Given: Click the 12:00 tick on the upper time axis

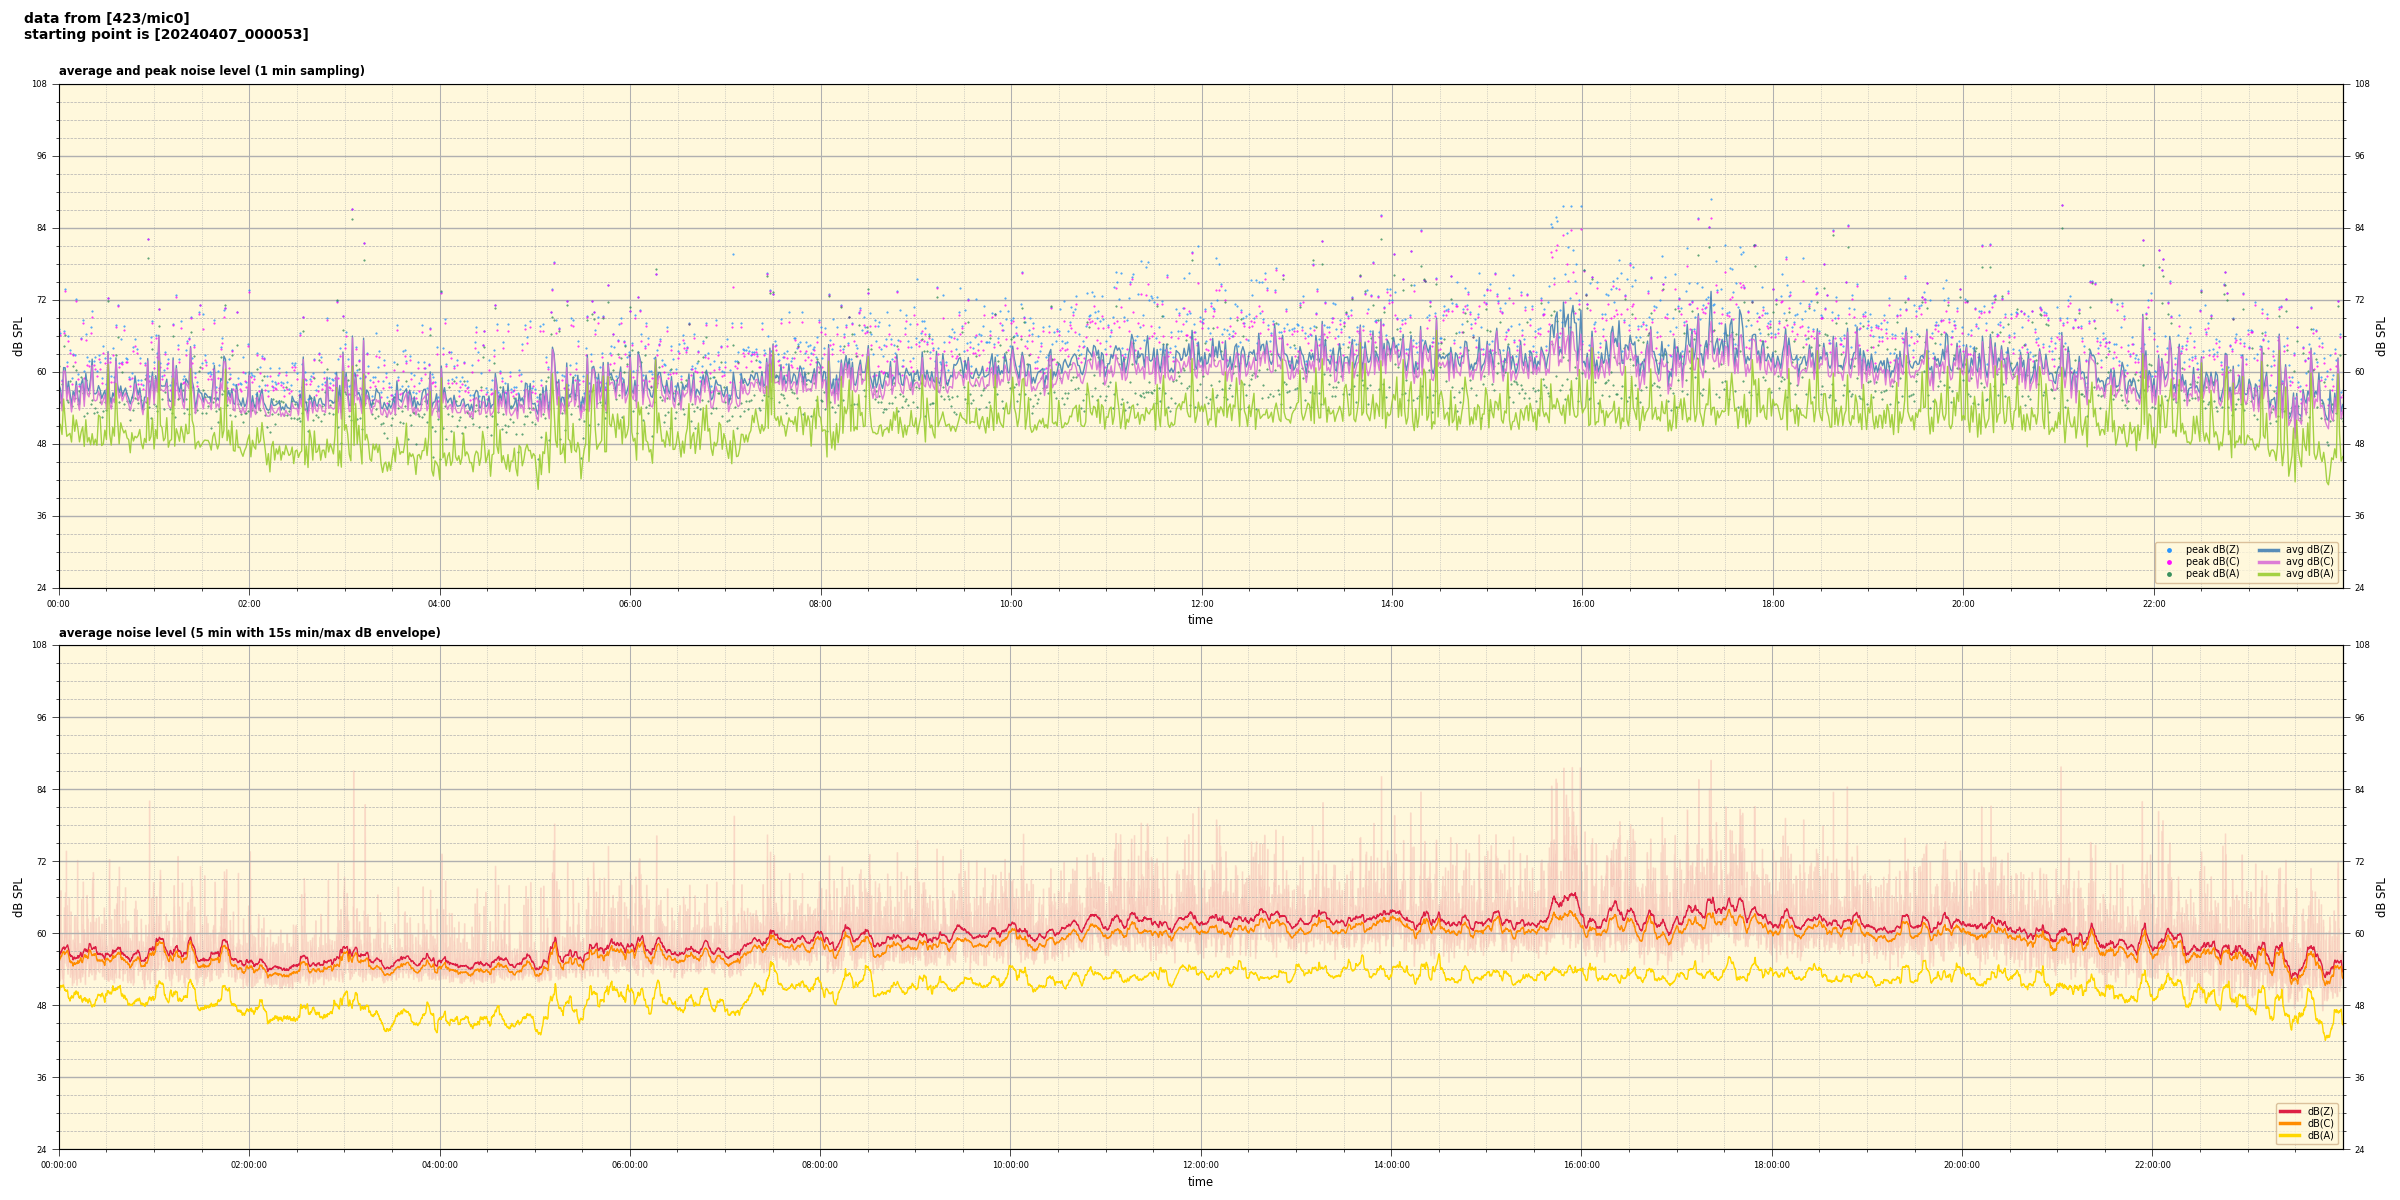Looking at the screenshot, I should [x=1201, y=604].
